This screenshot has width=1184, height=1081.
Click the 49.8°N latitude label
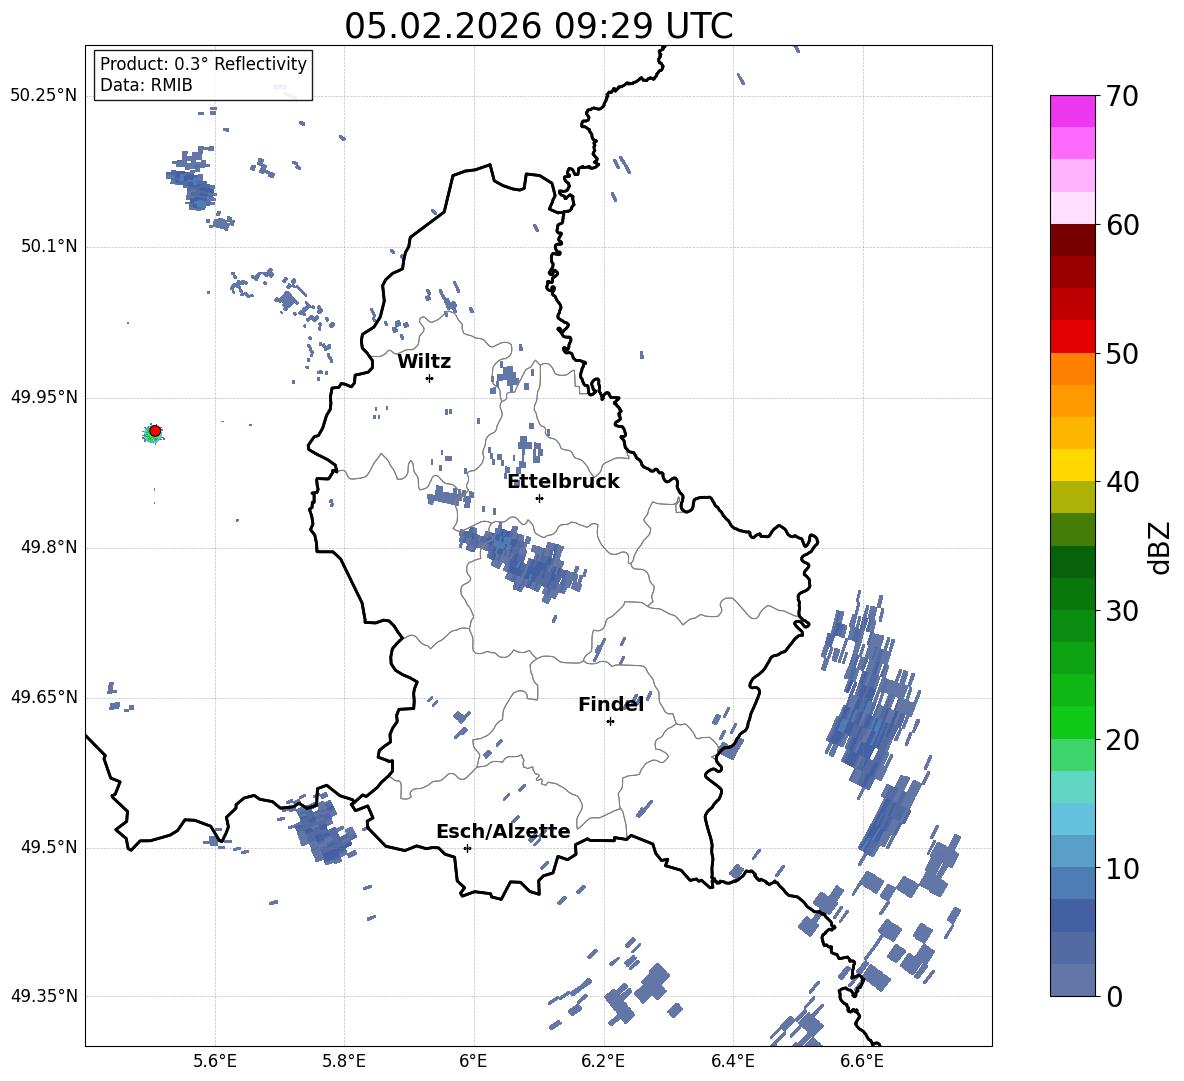pos(49,547)
